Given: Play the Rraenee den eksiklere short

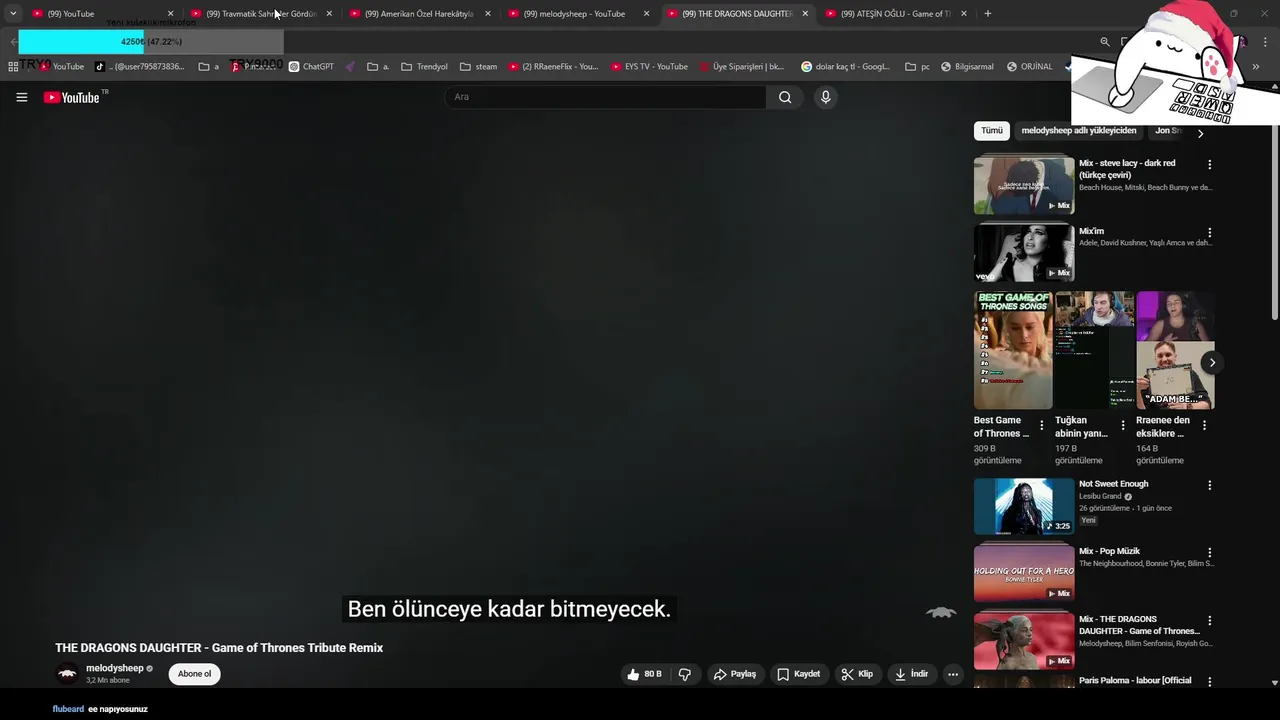Looking at the screenshot, I should tap(1175, 350).
